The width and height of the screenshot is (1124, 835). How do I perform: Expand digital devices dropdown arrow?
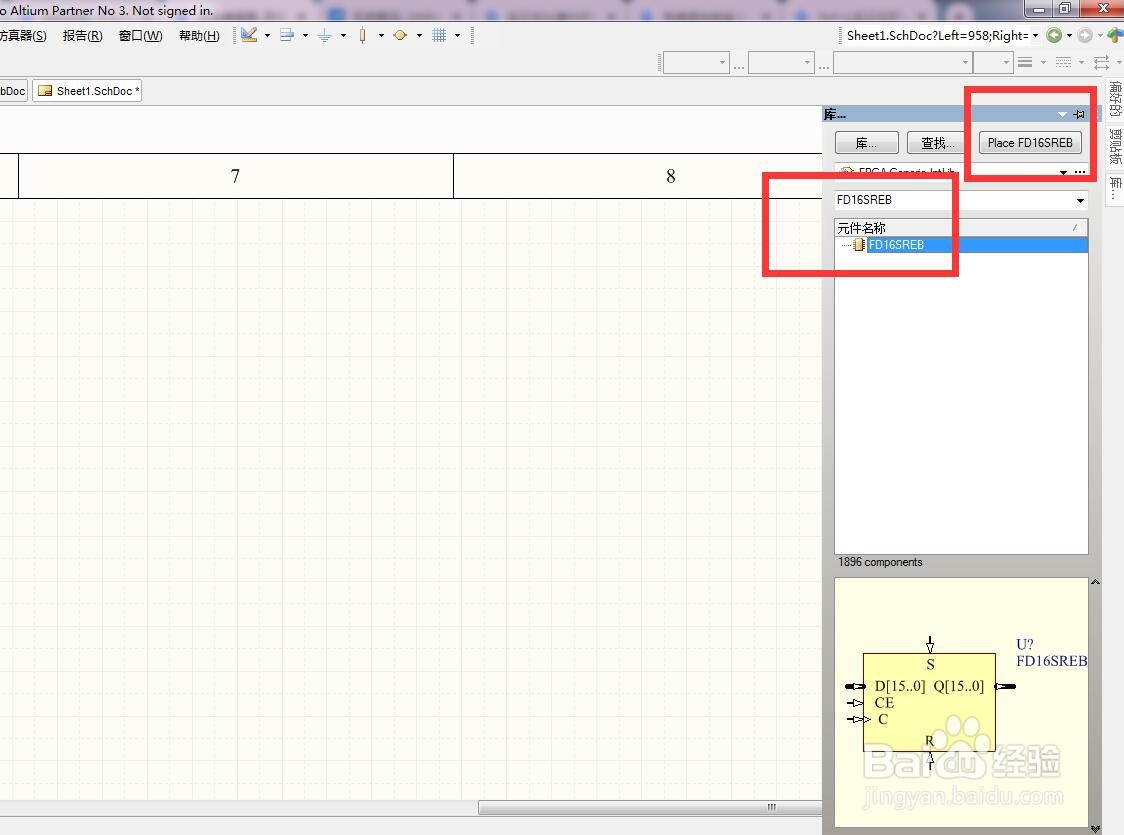click(381, 35)
